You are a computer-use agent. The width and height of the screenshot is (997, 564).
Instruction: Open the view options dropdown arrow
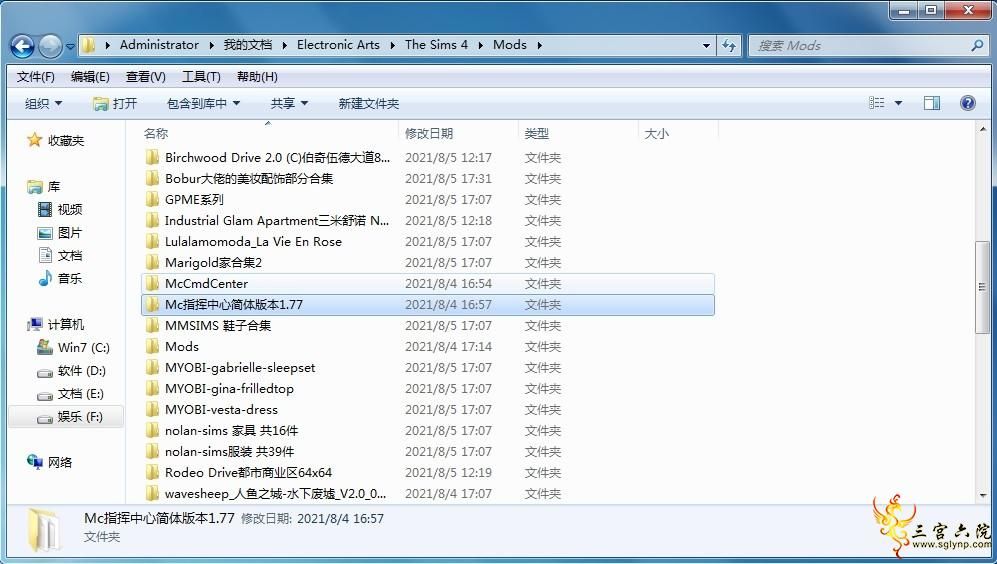tap(898, 103)
